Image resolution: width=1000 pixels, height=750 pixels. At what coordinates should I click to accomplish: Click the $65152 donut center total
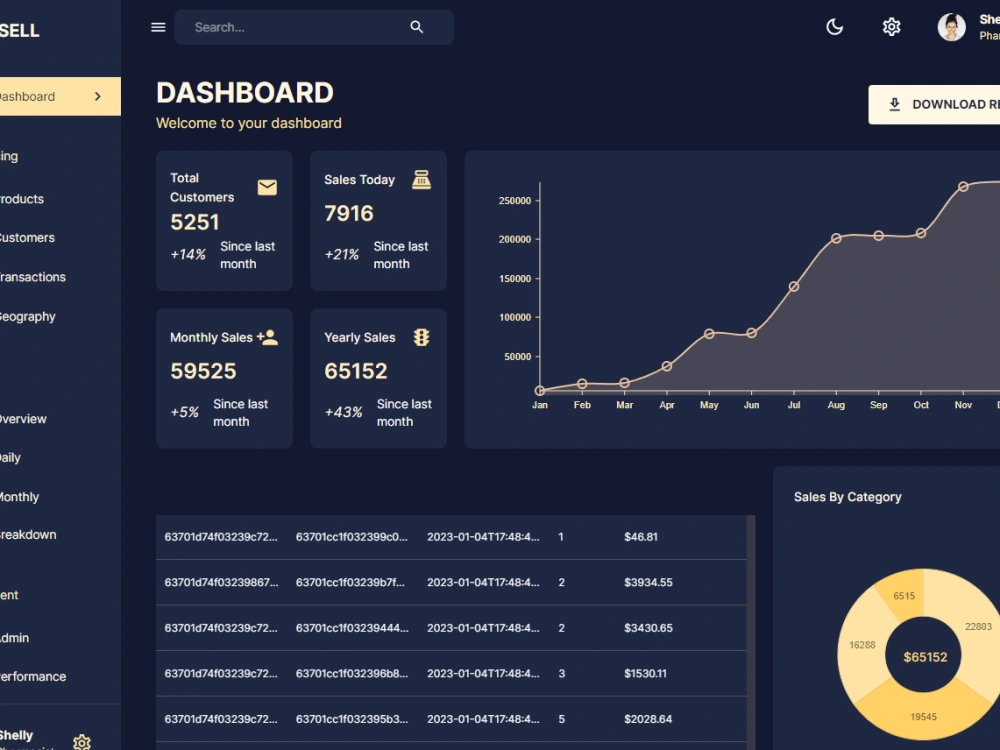(x=925, y=657)
